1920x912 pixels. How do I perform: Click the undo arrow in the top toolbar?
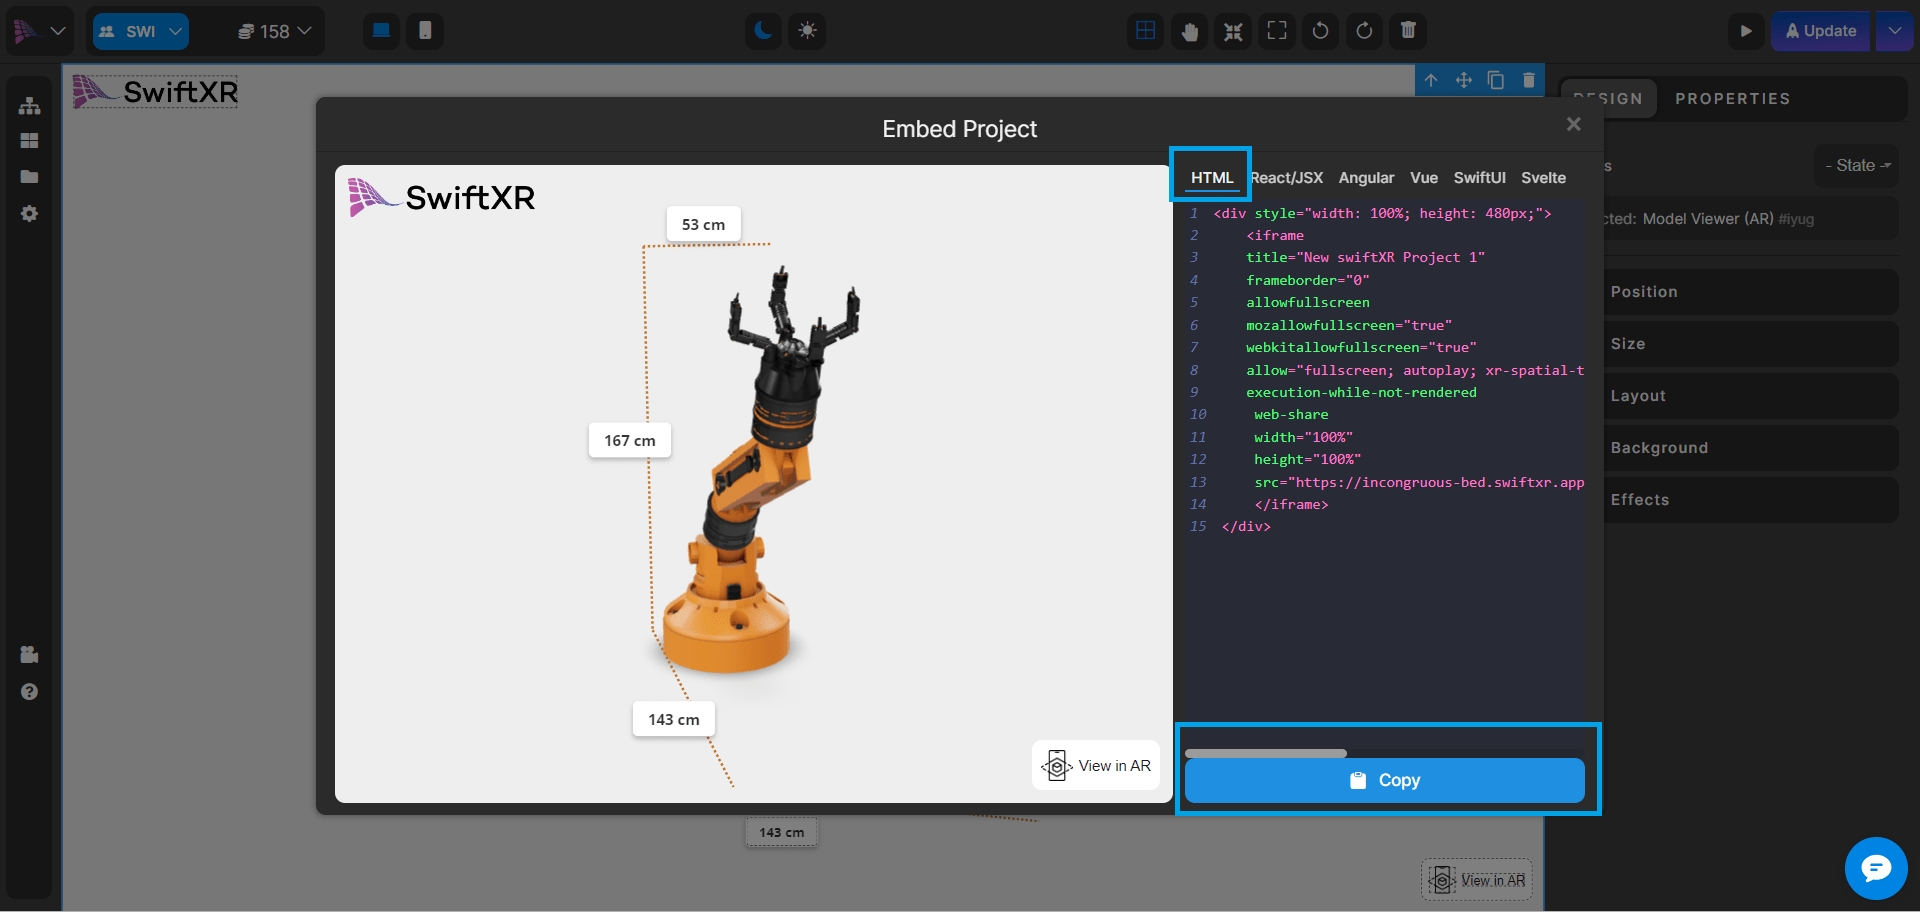(x=1320, y=31)
